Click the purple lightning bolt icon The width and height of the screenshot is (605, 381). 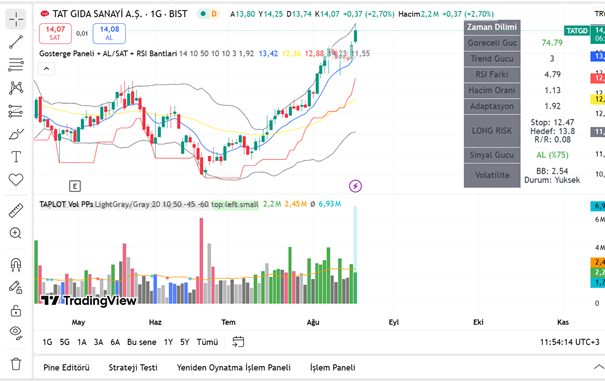tap(355, 186)
